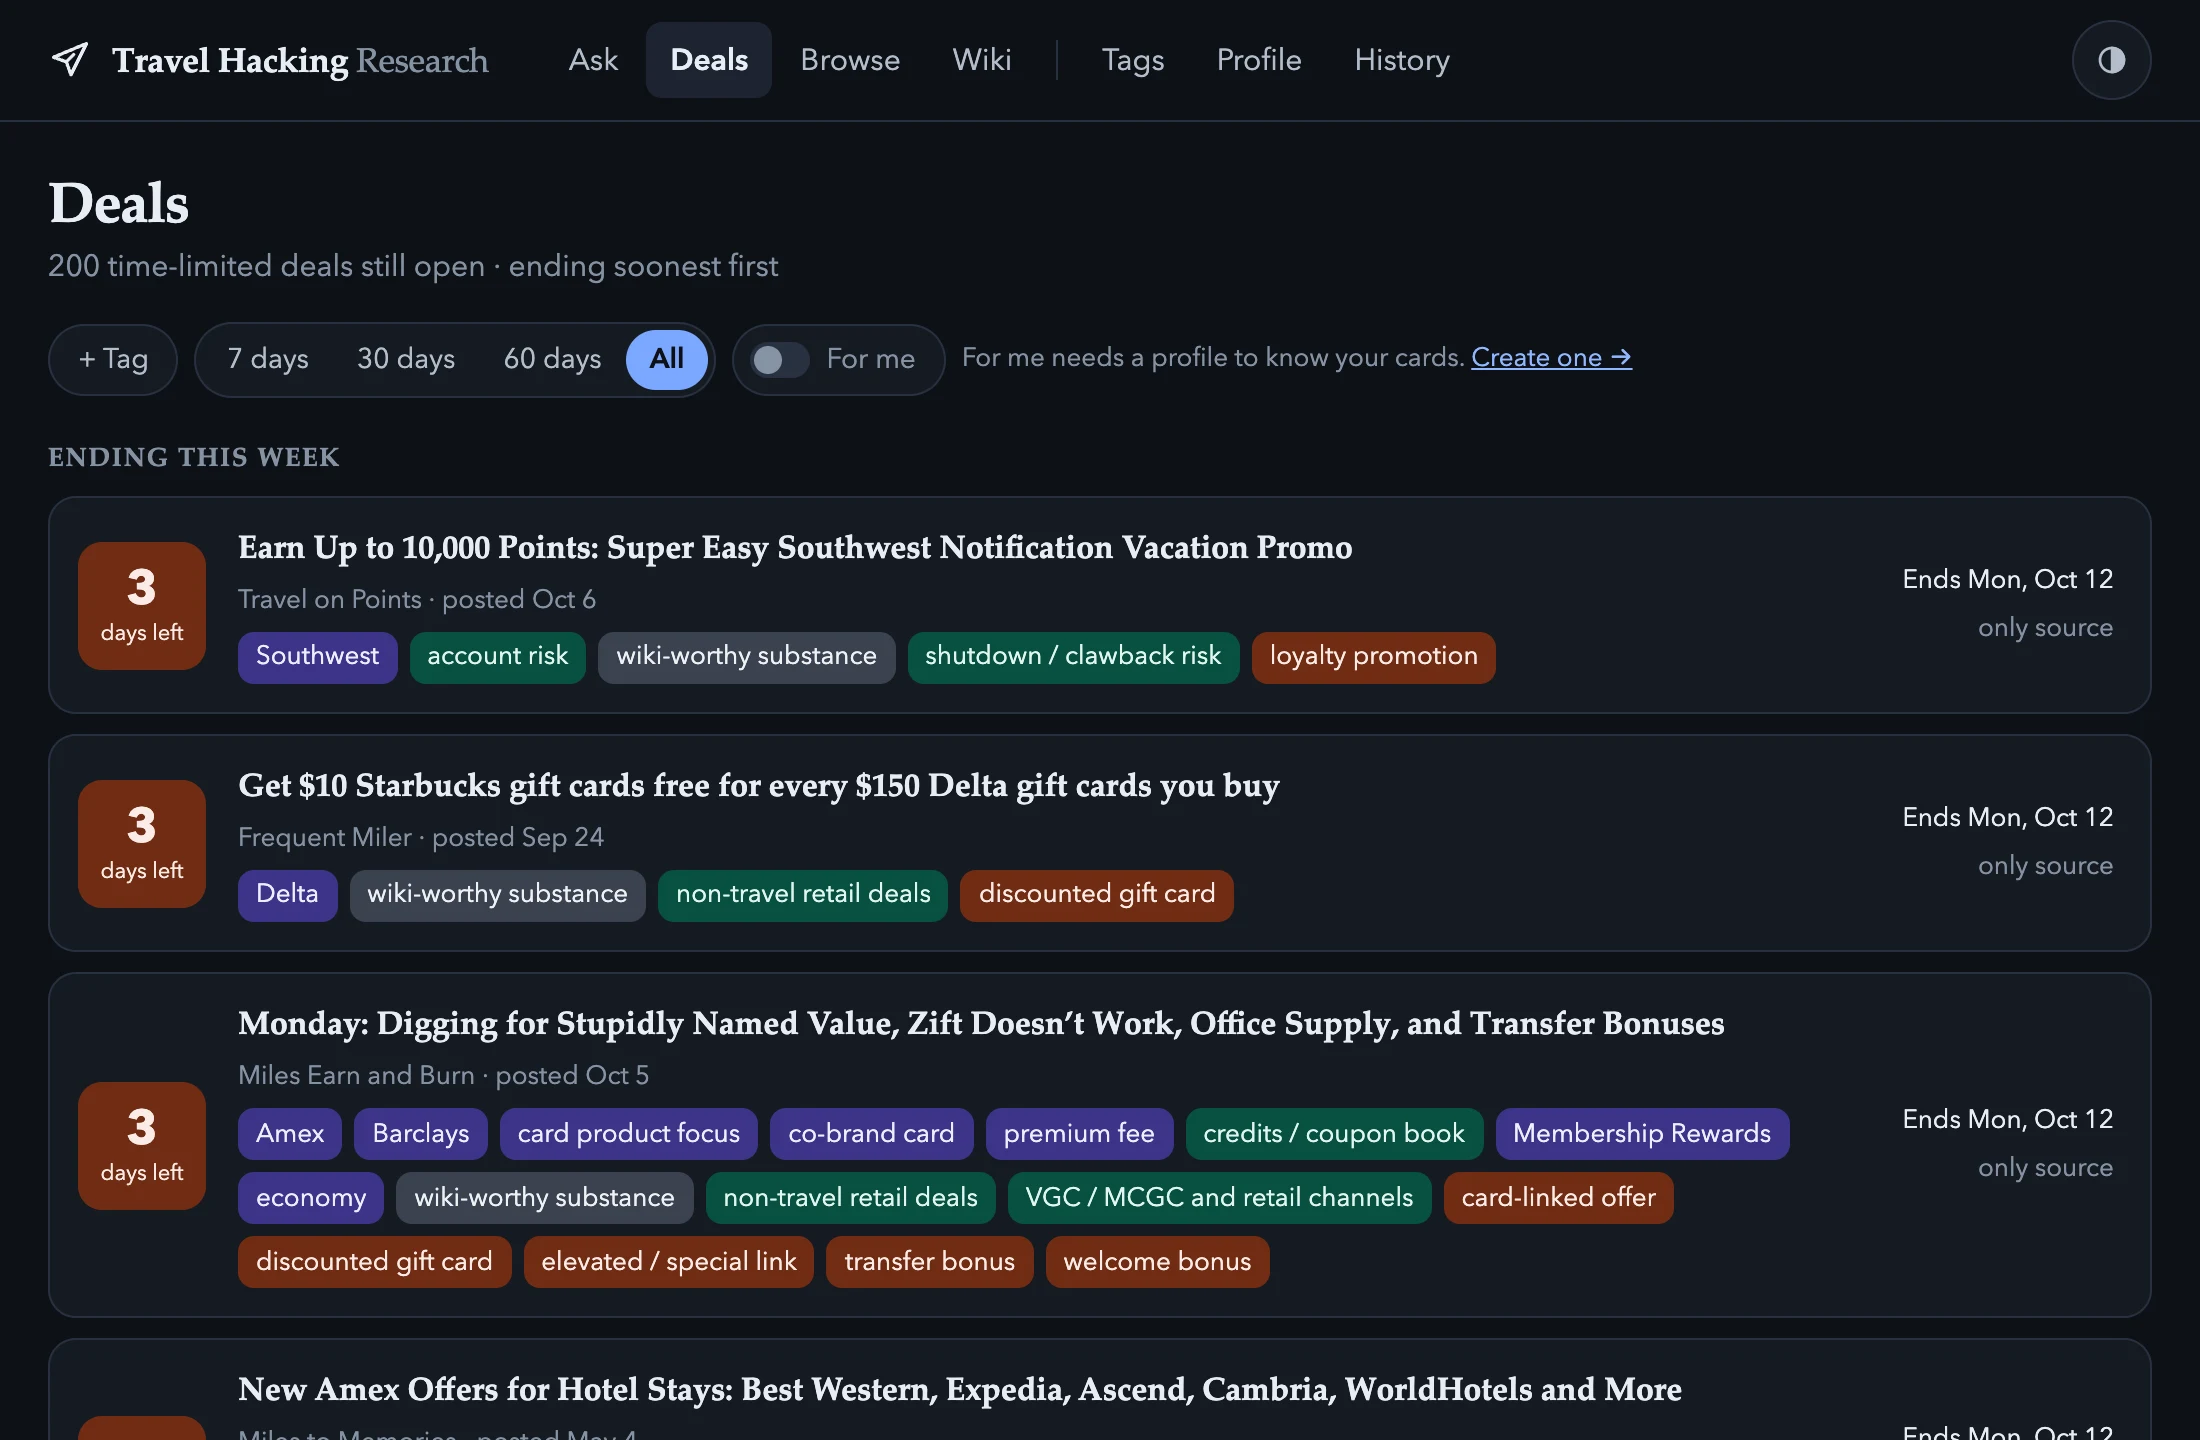Select the transfer bonus tag
The width and height of the screenshot is (2200, 1440).
point(929,1262)
